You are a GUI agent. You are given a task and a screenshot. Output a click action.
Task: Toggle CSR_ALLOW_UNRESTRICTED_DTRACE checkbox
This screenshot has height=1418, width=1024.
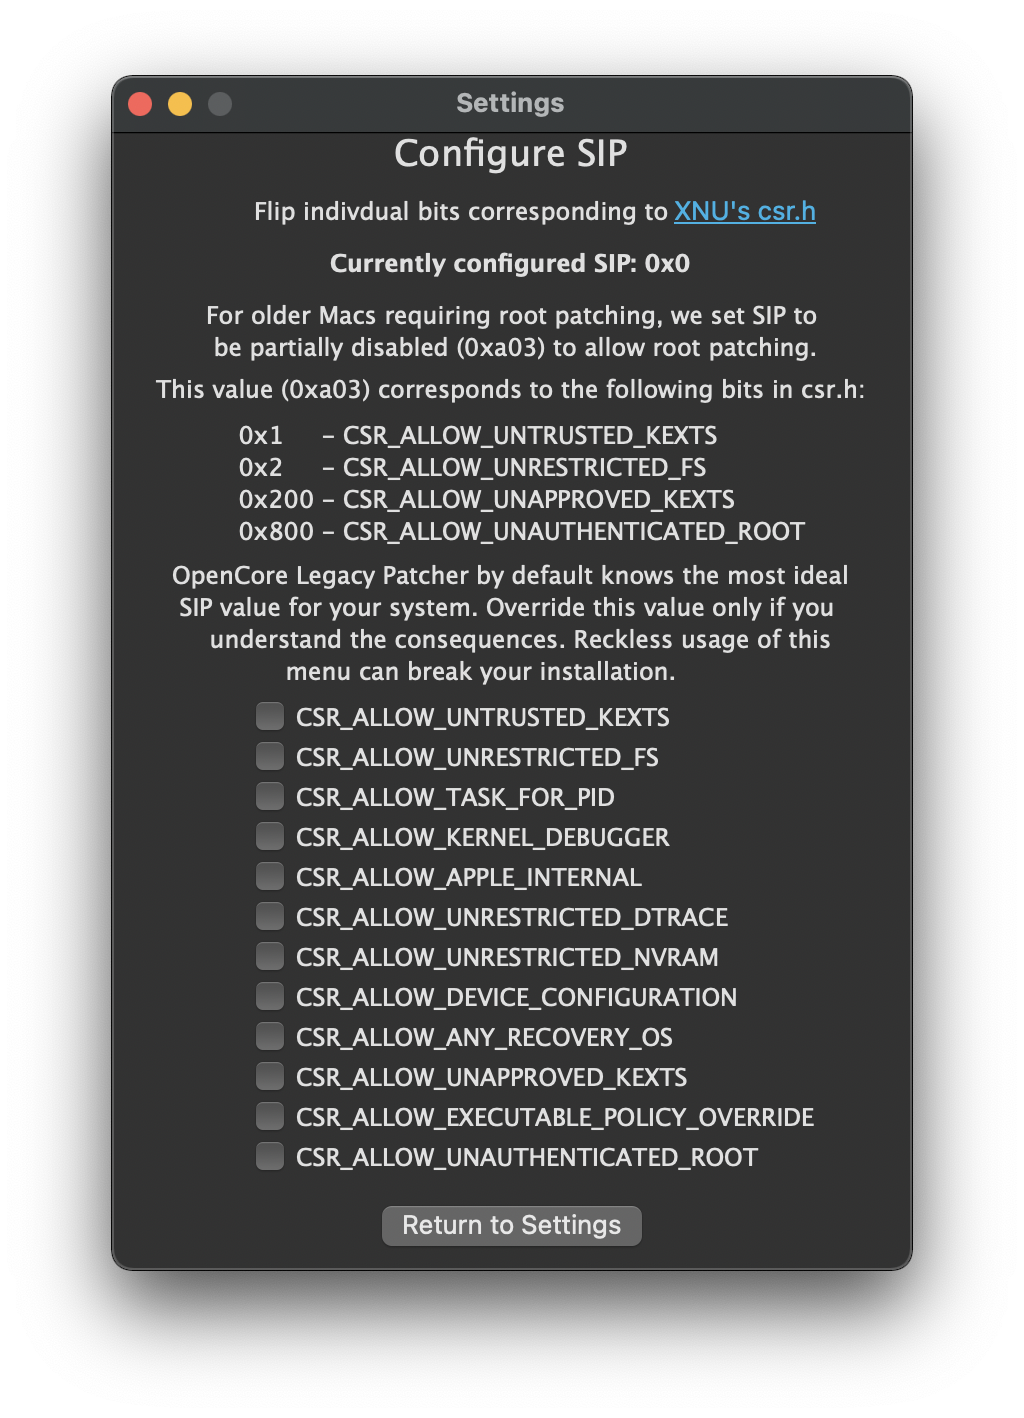[x=270, y=917]
